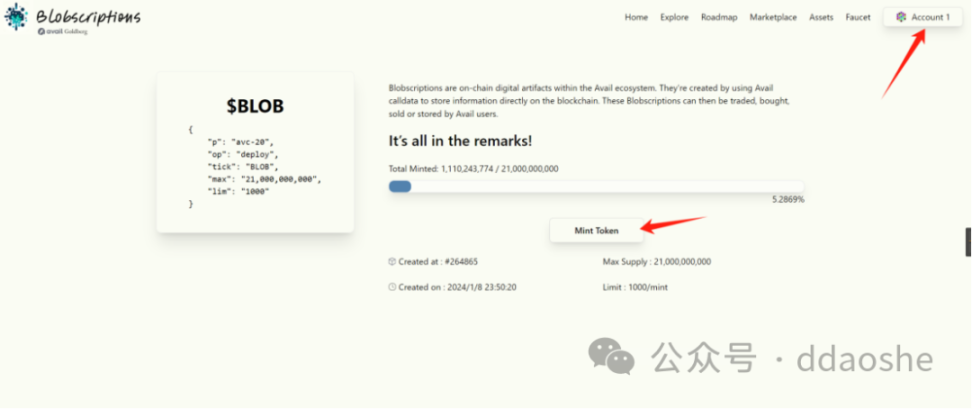This screenshot has height=409, width=972.
Task: Go to the Home page
Action: tap(636, 17)
